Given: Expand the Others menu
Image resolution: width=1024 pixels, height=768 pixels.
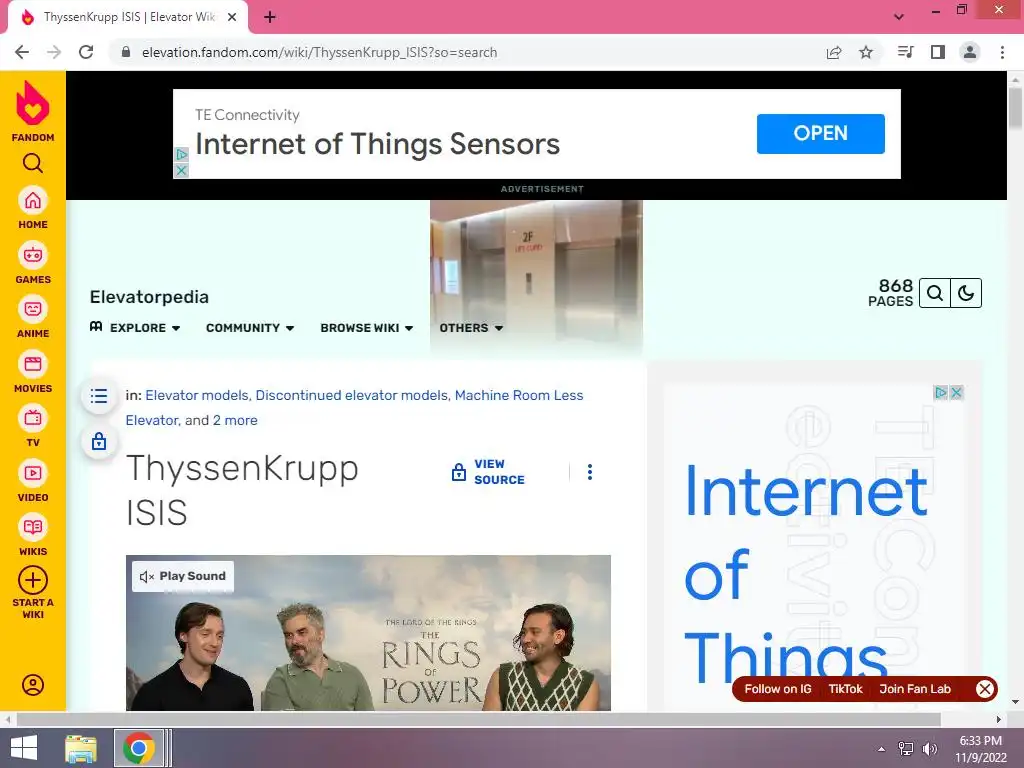Looking at the screenshot, I should pos(471,328).
